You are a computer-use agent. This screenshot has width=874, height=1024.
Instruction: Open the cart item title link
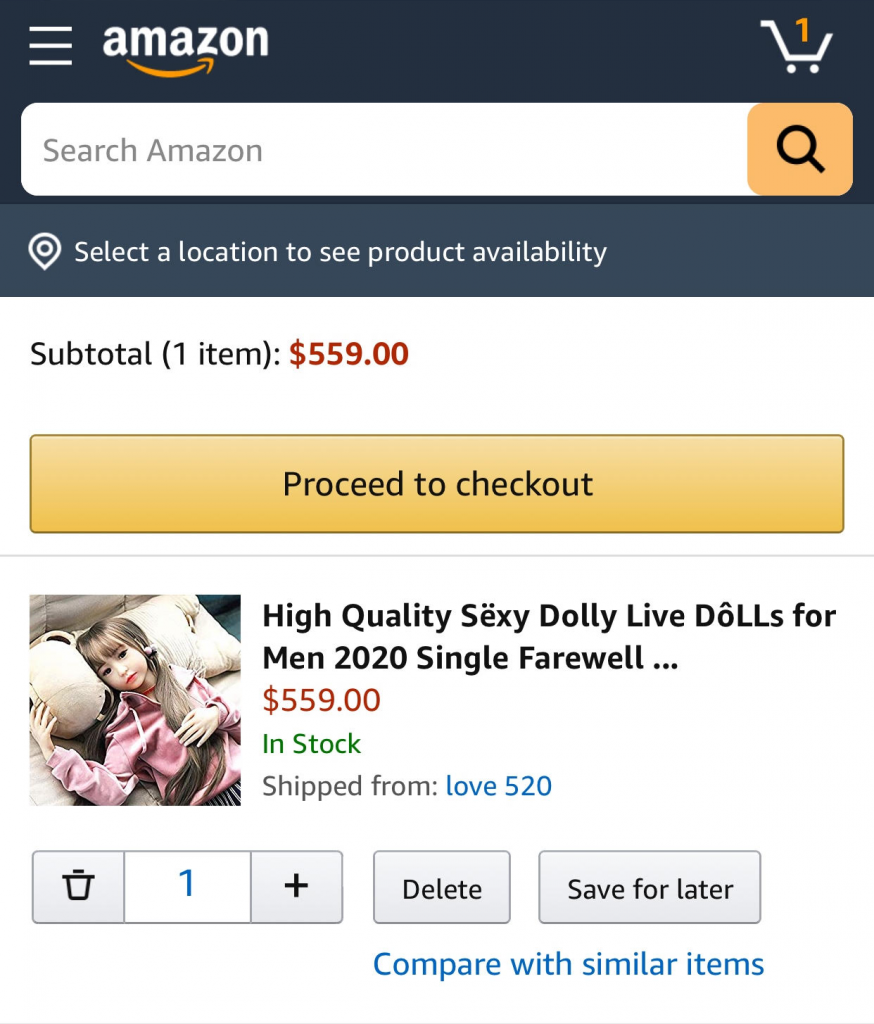[x=548, y=637]
